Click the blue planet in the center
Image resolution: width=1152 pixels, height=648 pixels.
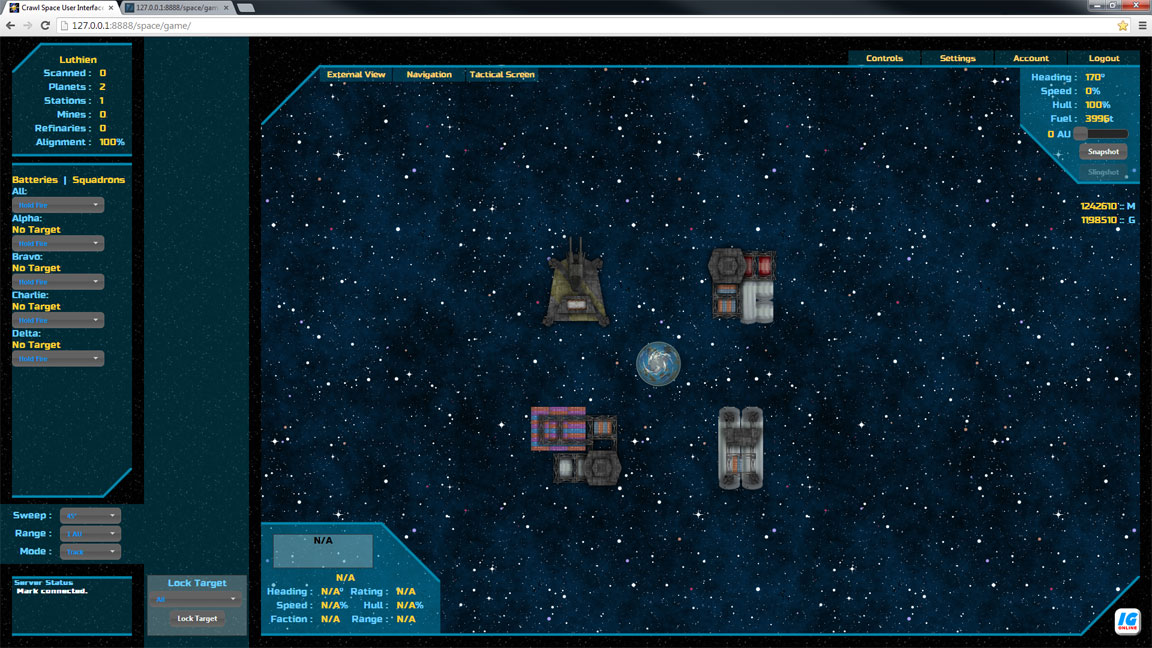pyautogui.click(x=658, y=364)
